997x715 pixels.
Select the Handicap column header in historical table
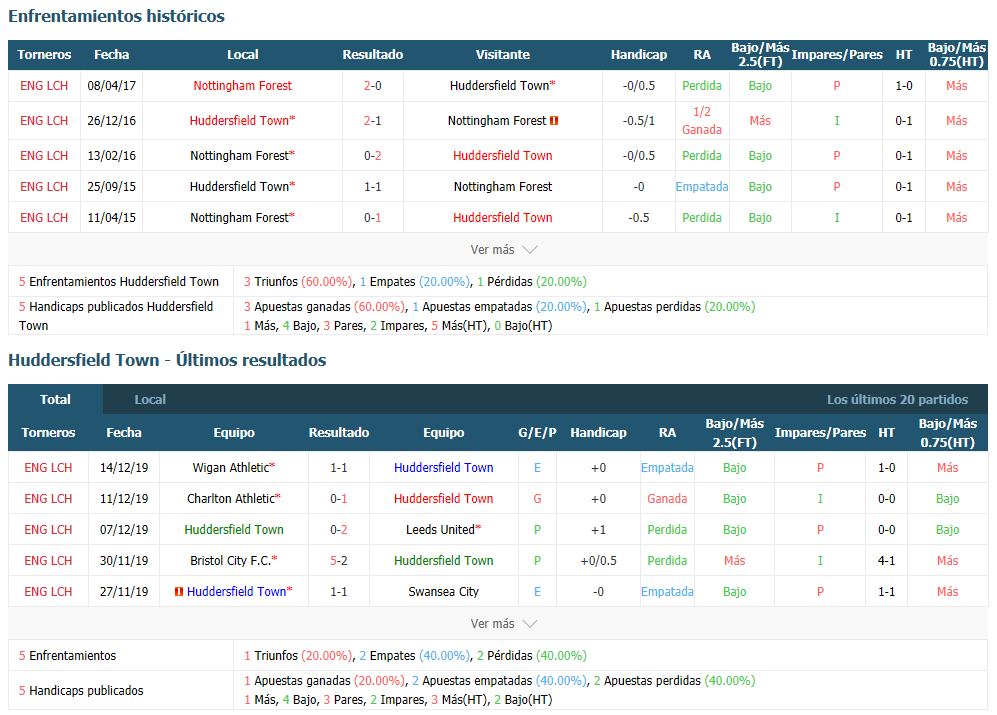(x=638, y=55)
